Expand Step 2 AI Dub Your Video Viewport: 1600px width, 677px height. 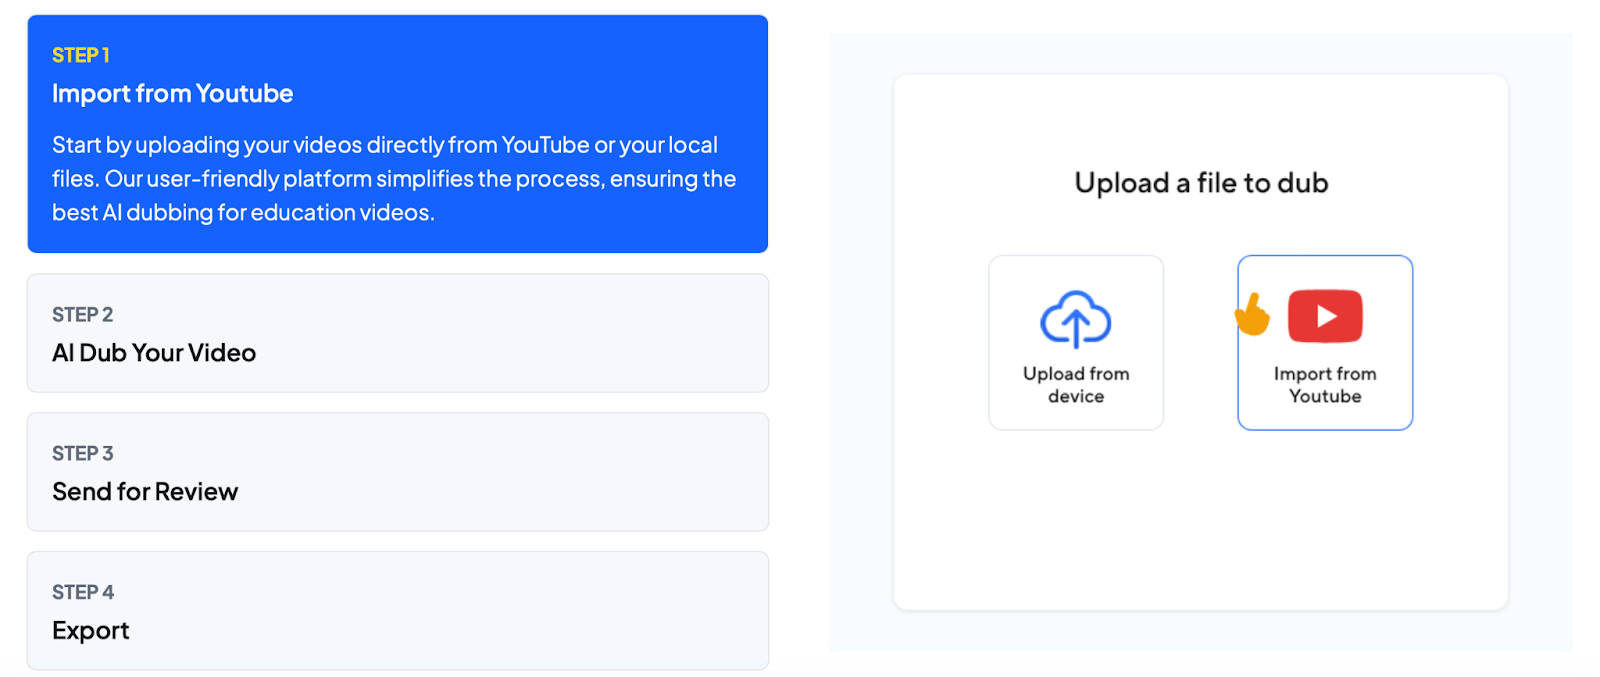pyautogui.click(x=397, y=333)
